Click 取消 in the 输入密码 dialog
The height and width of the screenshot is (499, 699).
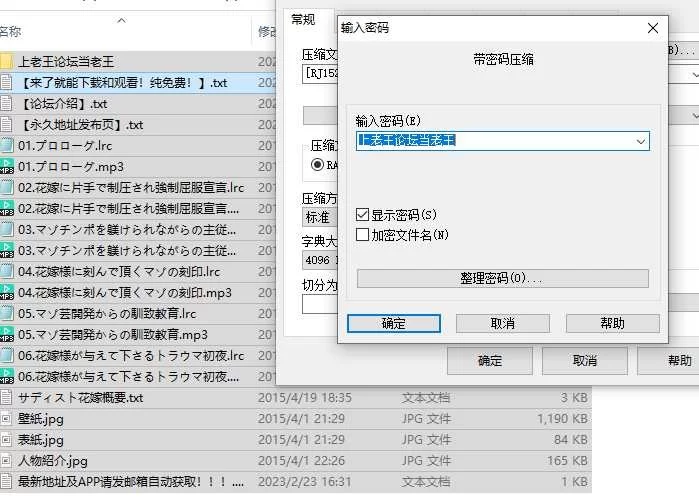(x=502, y=323)
